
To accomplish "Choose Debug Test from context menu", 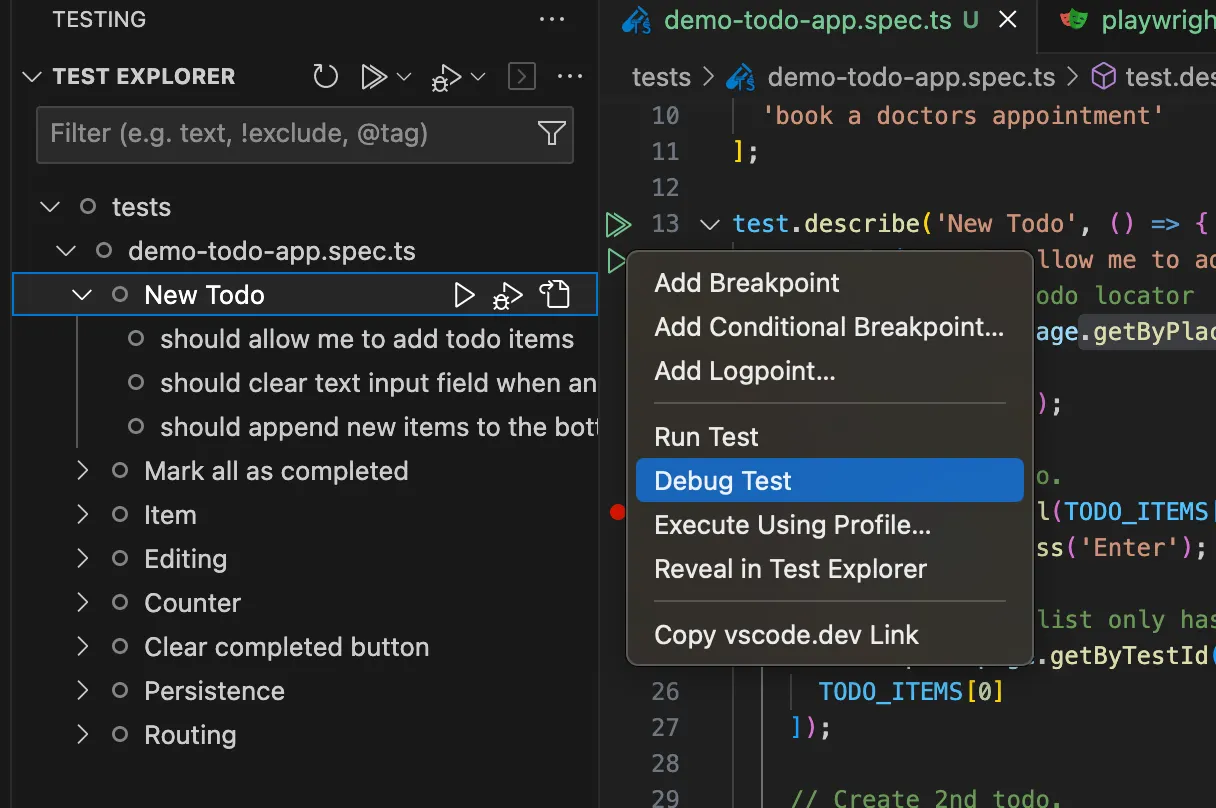I will (x=829, y=481).
